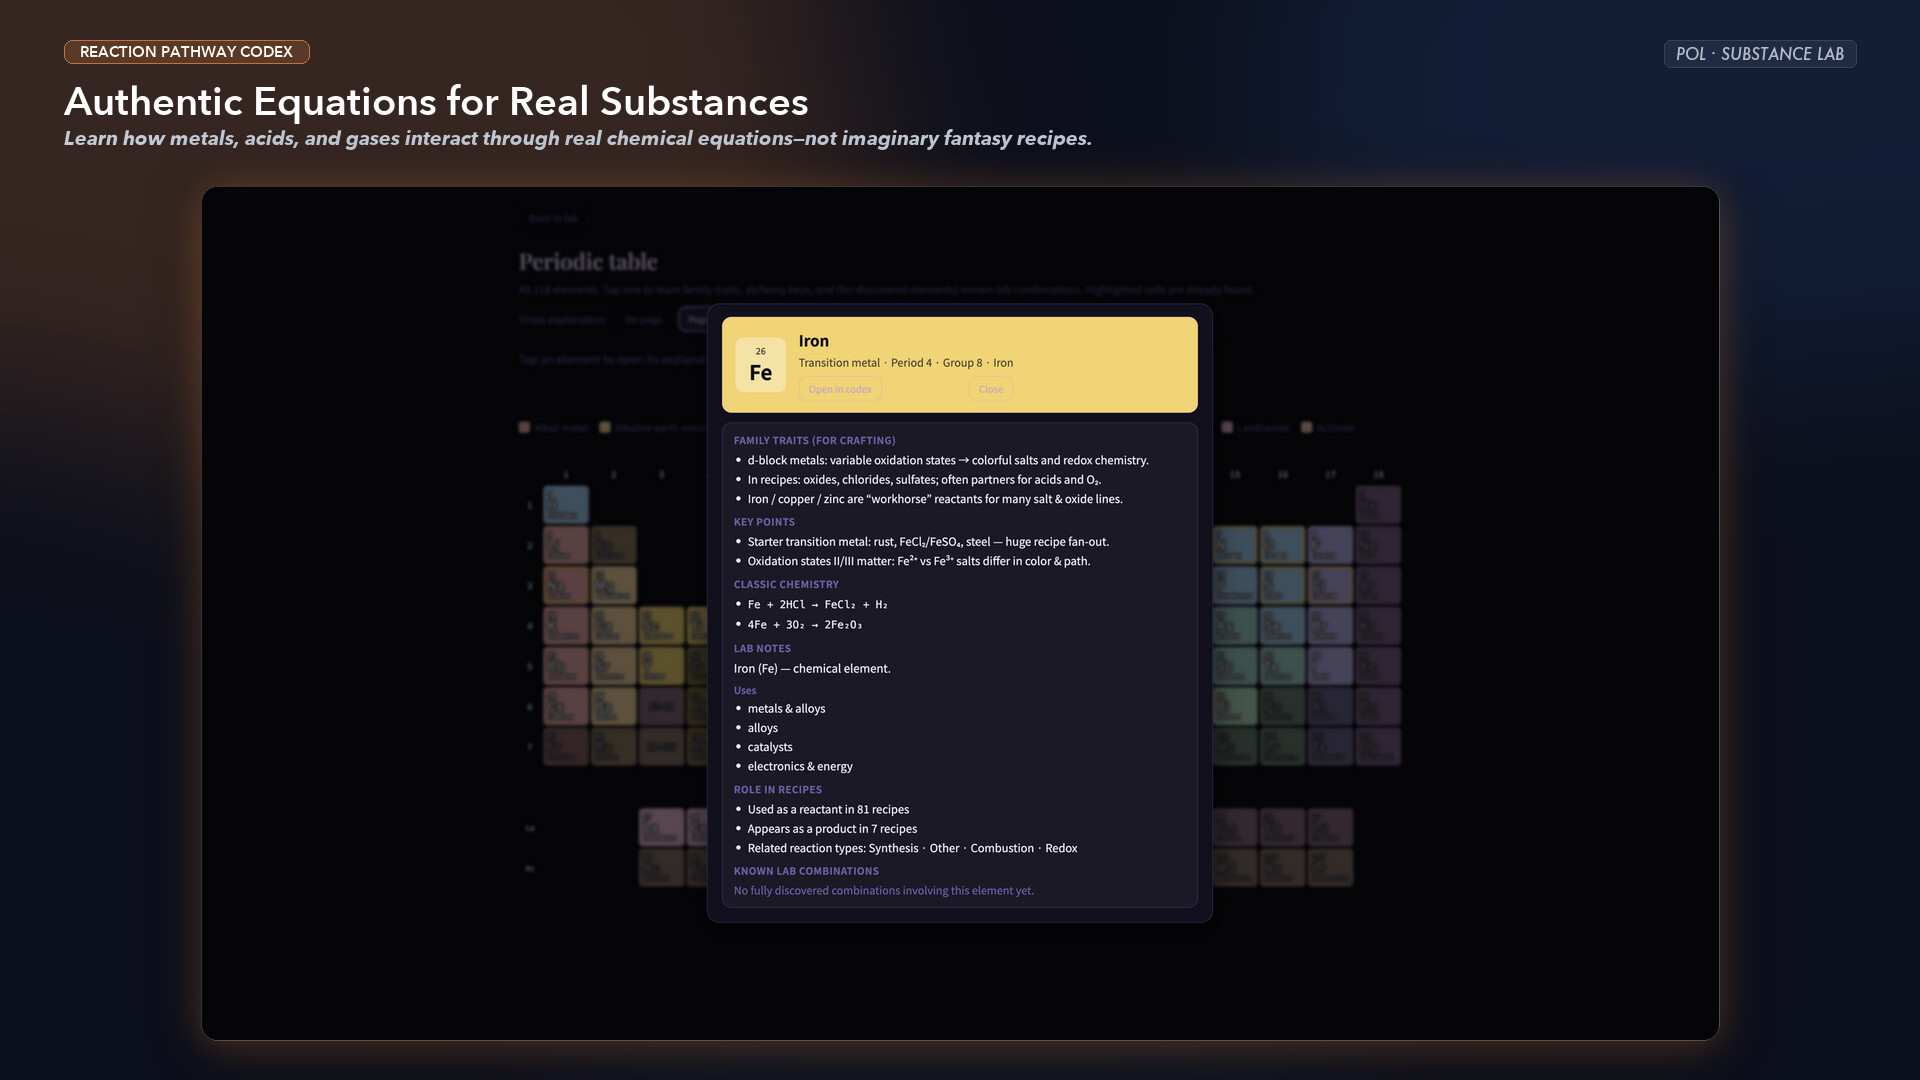The image size is (1920, 1080).
Task: Click the KEY POINTS heading
Action: (765, 522)
